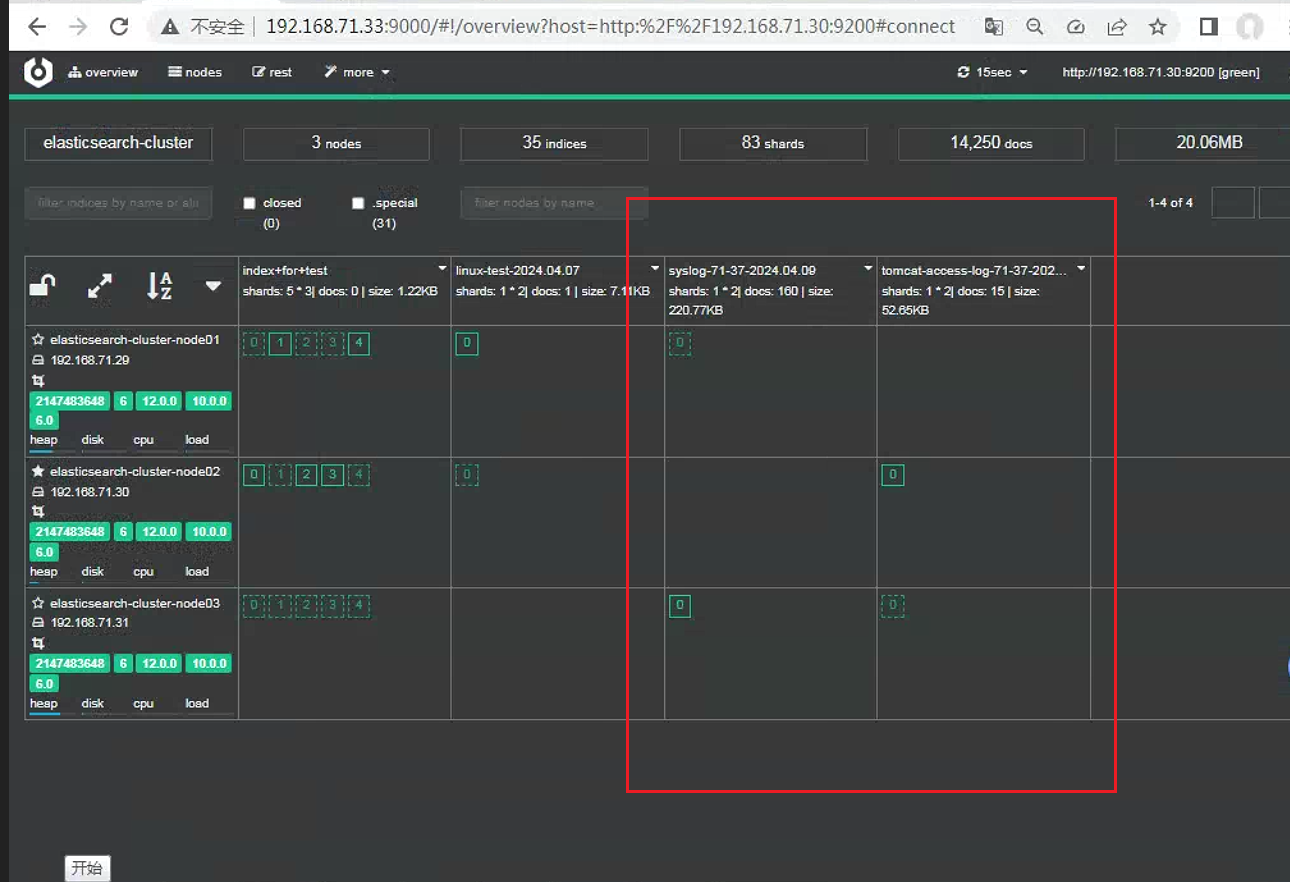Screen dimensions: 1290x882
Task: Expand the more menu in the navbar
Action: coord(357,72)
